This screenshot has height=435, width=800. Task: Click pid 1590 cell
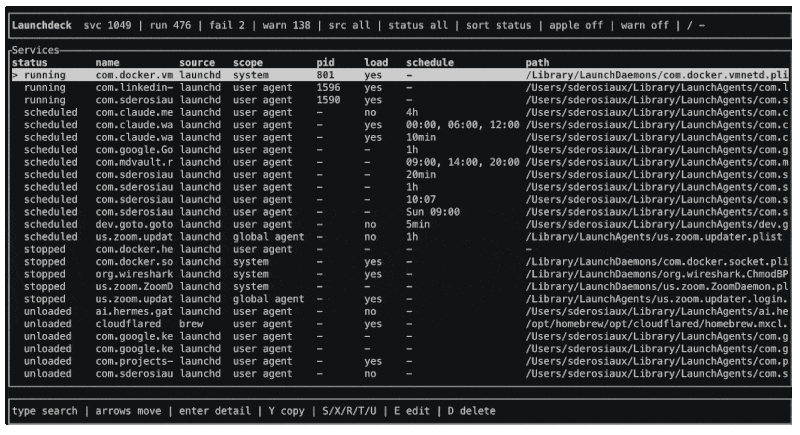(328, 100)
